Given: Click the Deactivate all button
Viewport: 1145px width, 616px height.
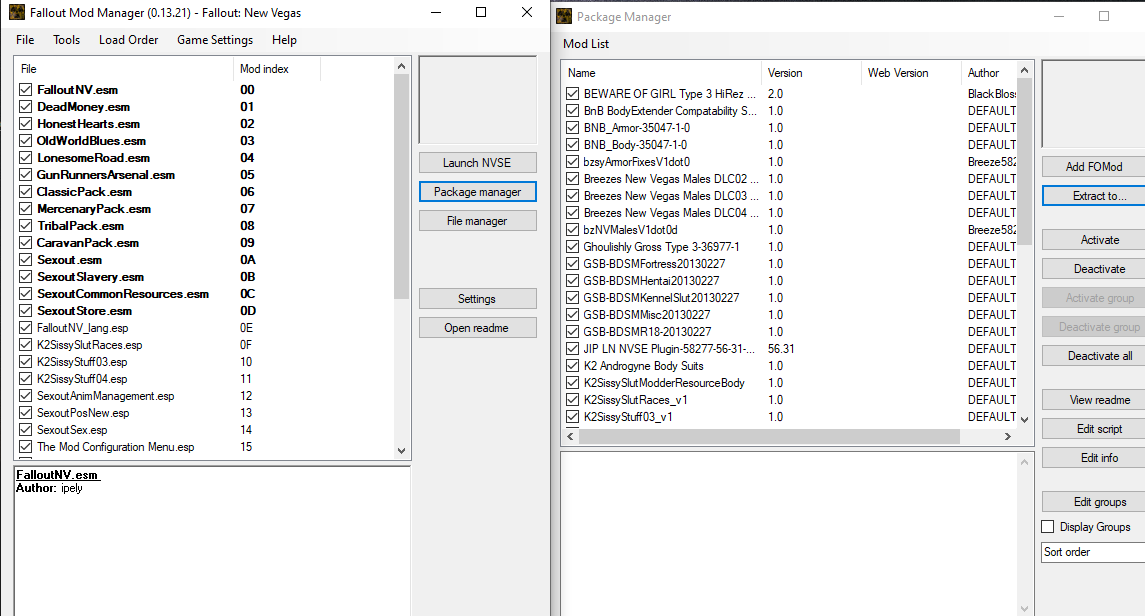Looking at the screenshot, I should [x=1094, y=355].
